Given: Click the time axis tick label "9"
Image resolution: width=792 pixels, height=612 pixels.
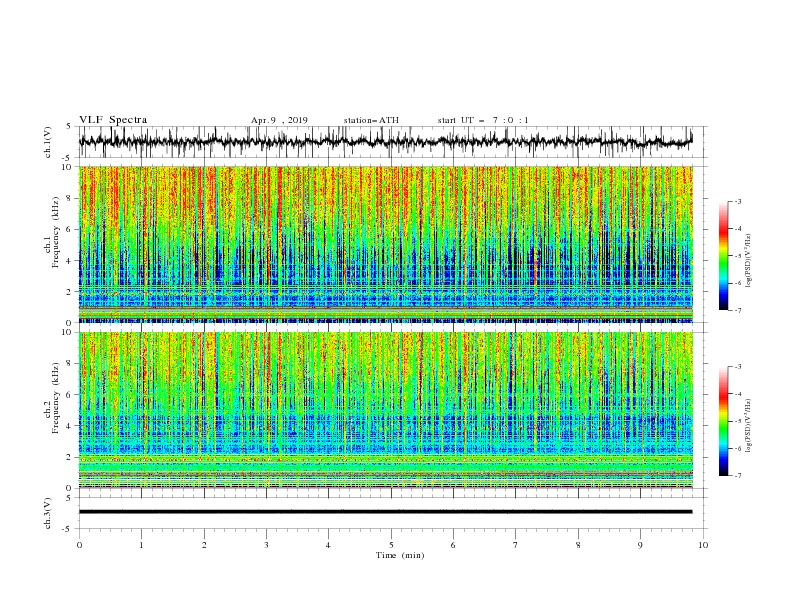Looking at the screenshot, I should click(x=640, y=545).
